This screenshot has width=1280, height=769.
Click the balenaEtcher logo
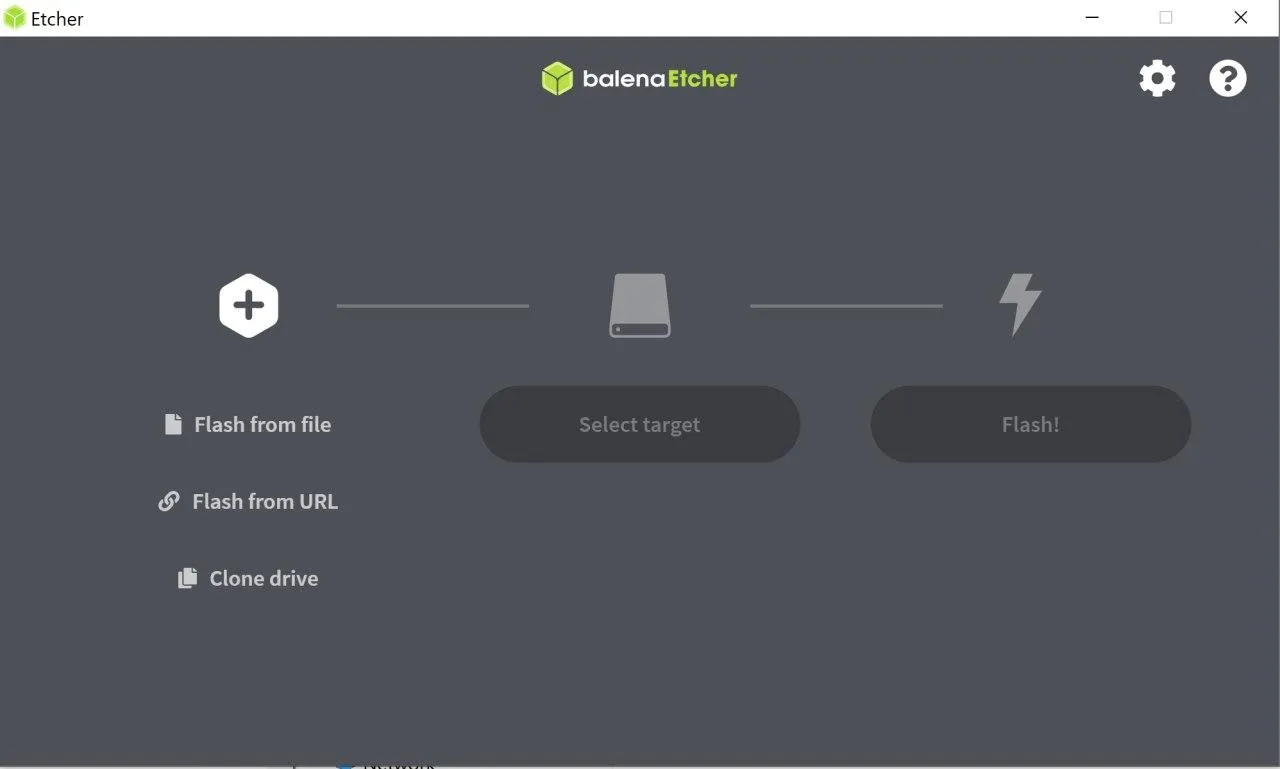[x=640, y=79]
